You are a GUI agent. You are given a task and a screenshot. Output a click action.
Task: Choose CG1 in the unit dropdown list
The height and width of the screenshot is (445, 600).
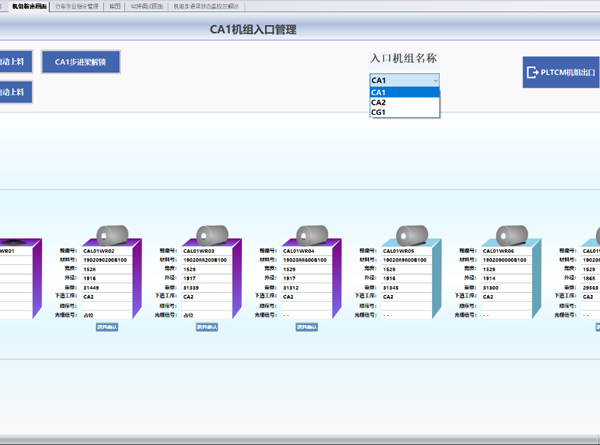[x=404, y=113]
